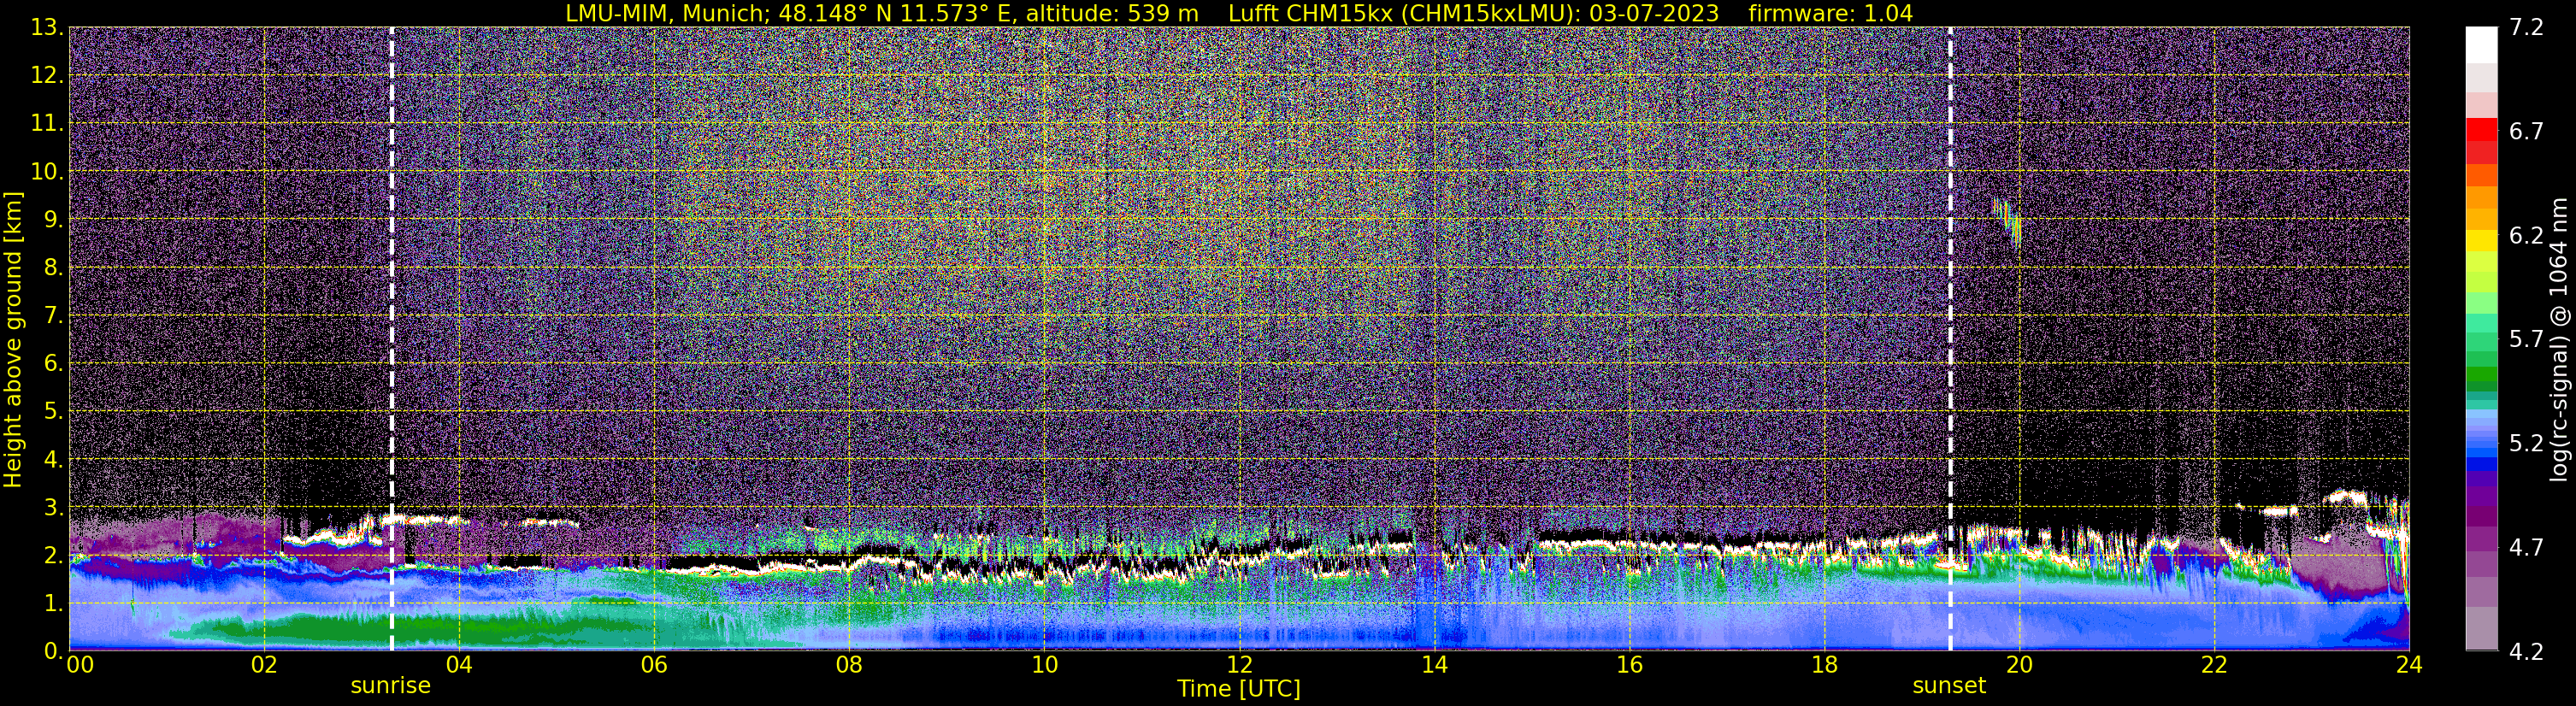The image size is (2576, 706).
Task: Click the time axis tick label 08
Action: pos(849,665)
